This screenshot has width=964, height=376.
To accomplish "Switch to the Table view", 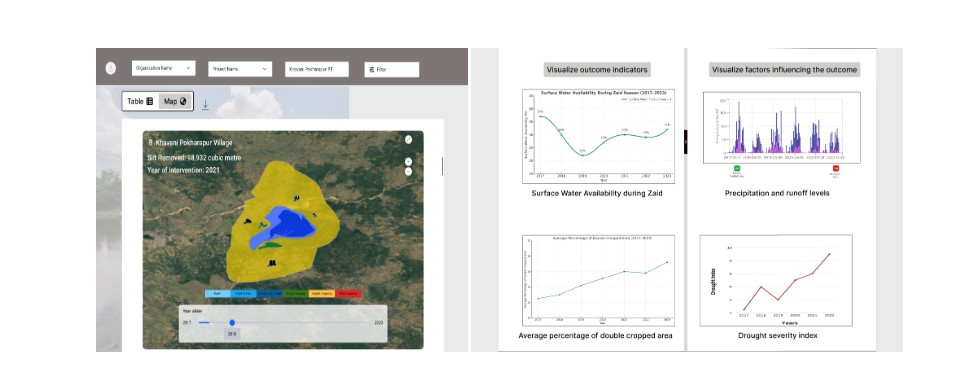I will tap(140, 101).
